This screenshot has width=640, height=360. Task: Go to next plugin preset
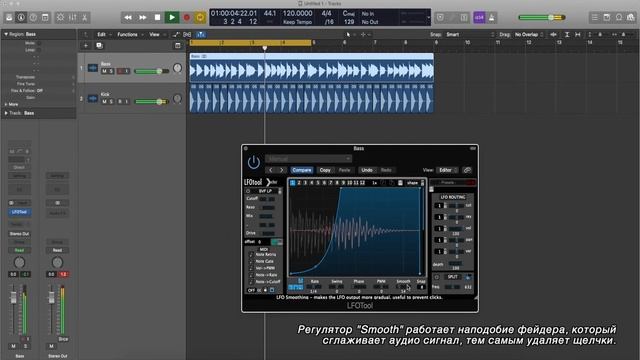coord(282,170)
